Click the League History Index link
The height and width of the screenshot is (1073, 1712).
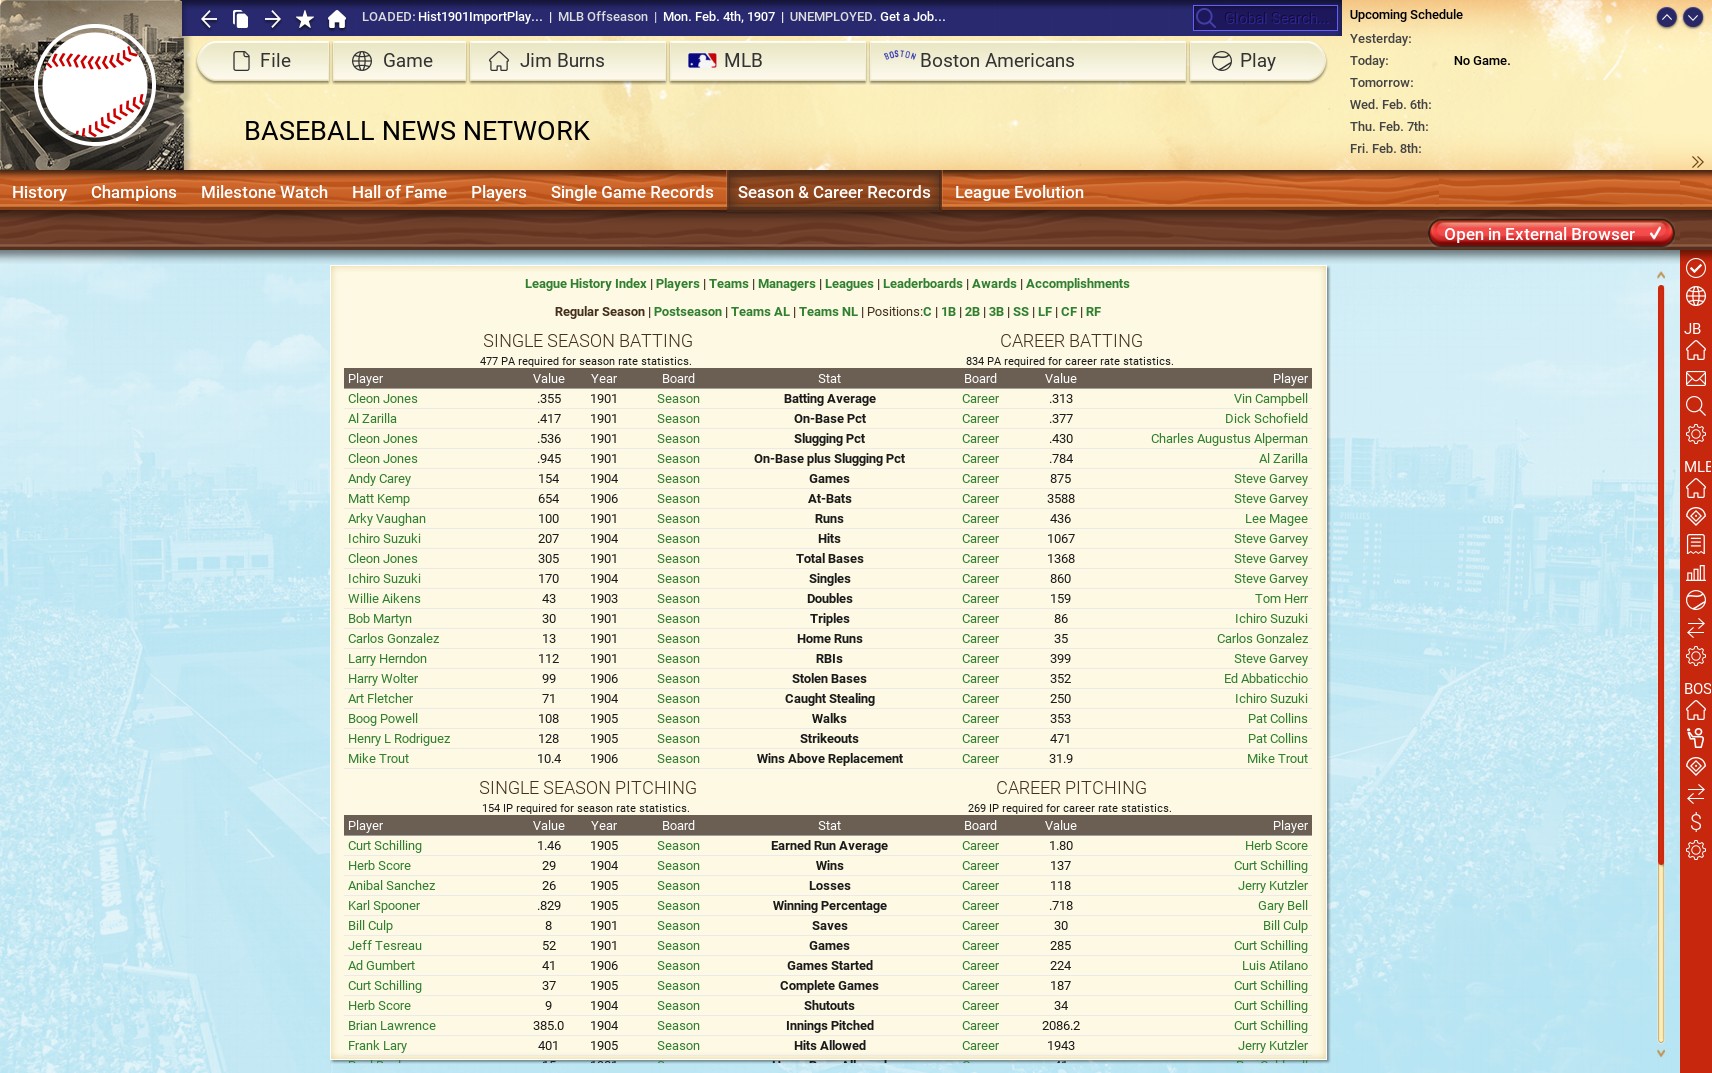coord(586,284)
